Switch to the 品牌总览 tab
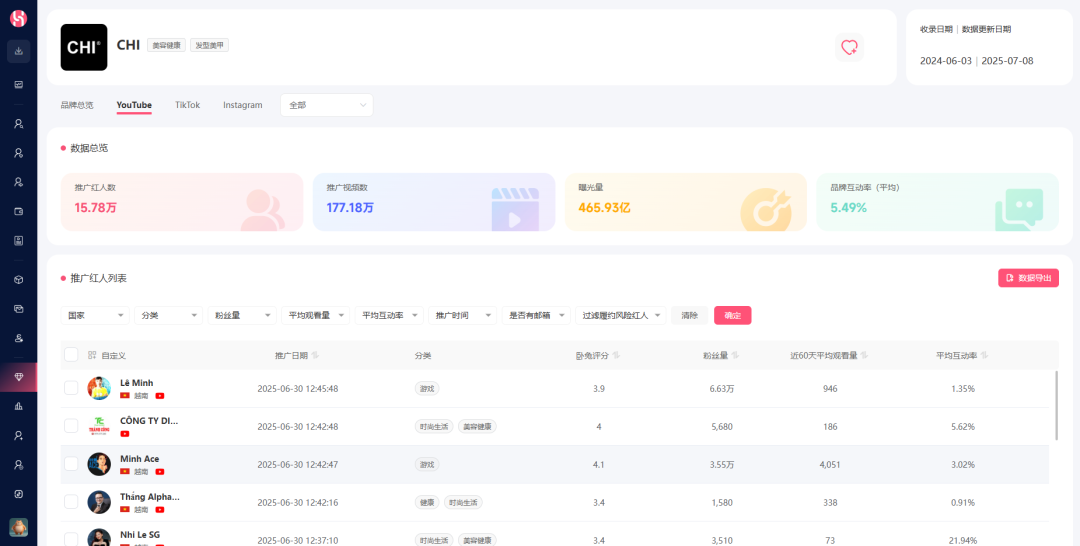The height and width of the screenshot is (546, 1080). point(77,105)
